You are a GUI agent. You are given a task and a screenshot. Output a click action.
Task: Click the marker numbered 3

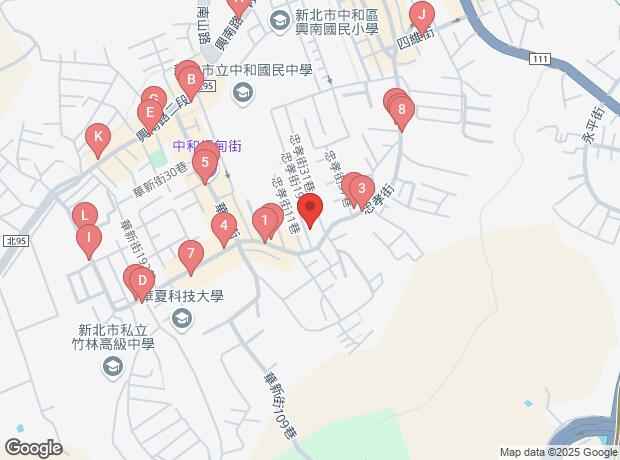click(x=362, y=191)
